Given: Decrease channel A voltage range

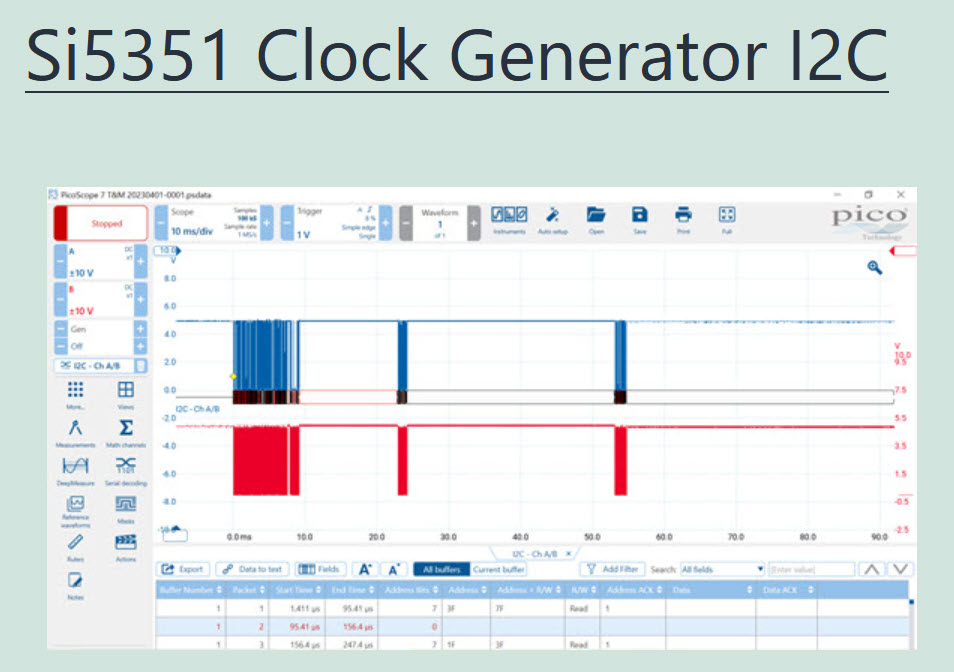Looking at the screenshot, I should pos(60,263).
